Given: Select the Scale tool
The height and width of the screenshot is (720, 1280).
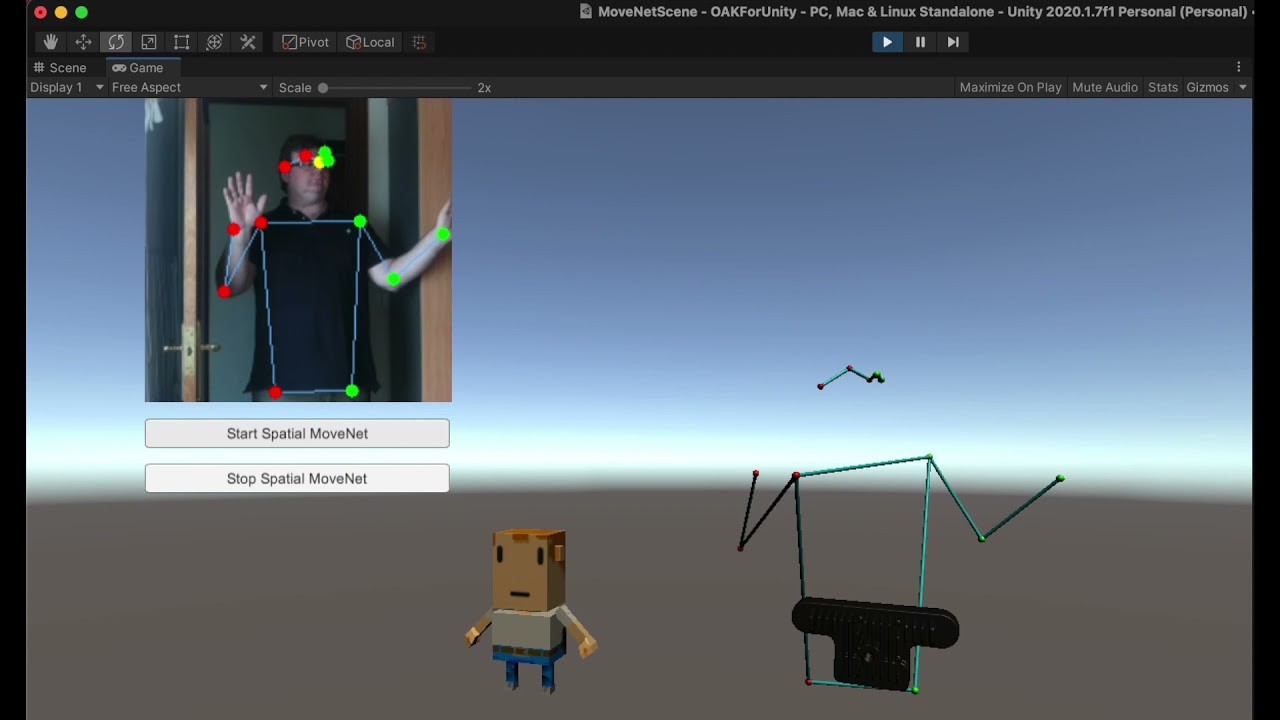Looking at the screenshot, I should pyautogui.click(x=148, y=42).
